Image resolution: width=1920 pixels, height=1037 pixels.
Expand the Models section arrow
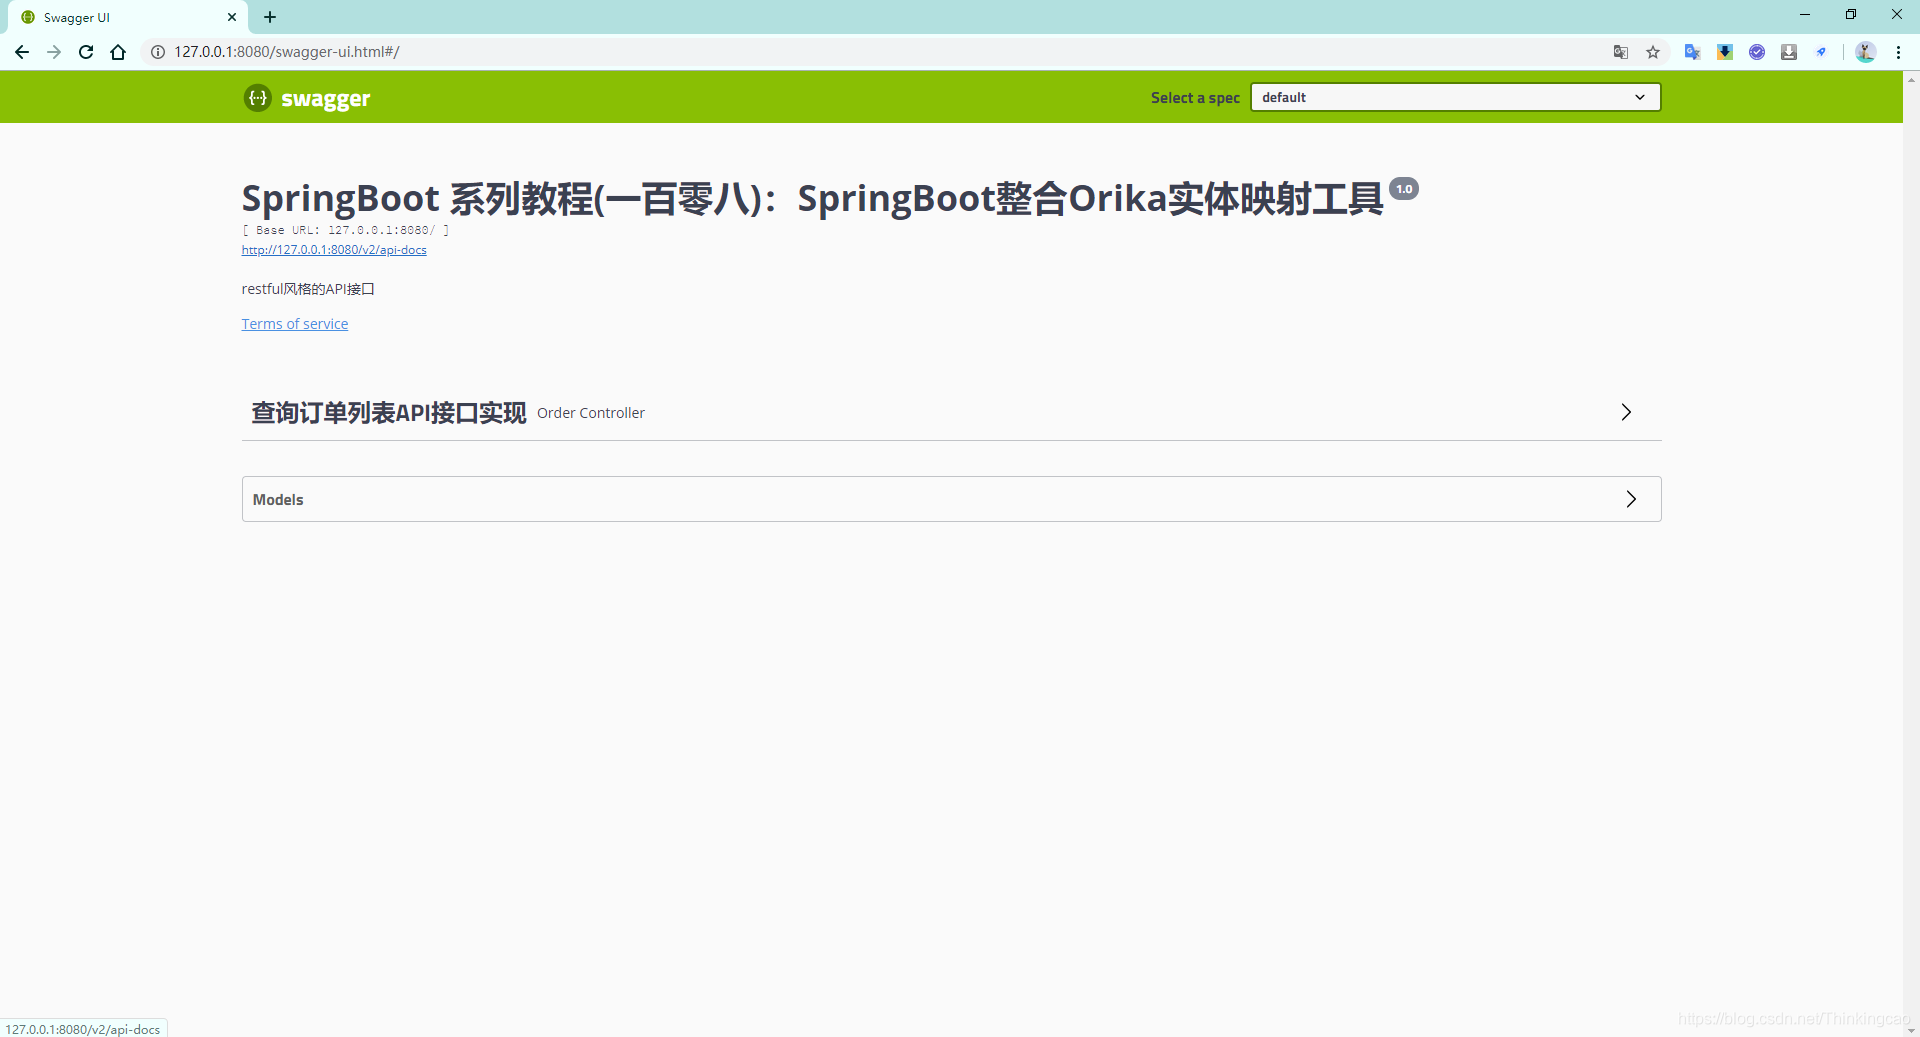tap(1631, 499)
